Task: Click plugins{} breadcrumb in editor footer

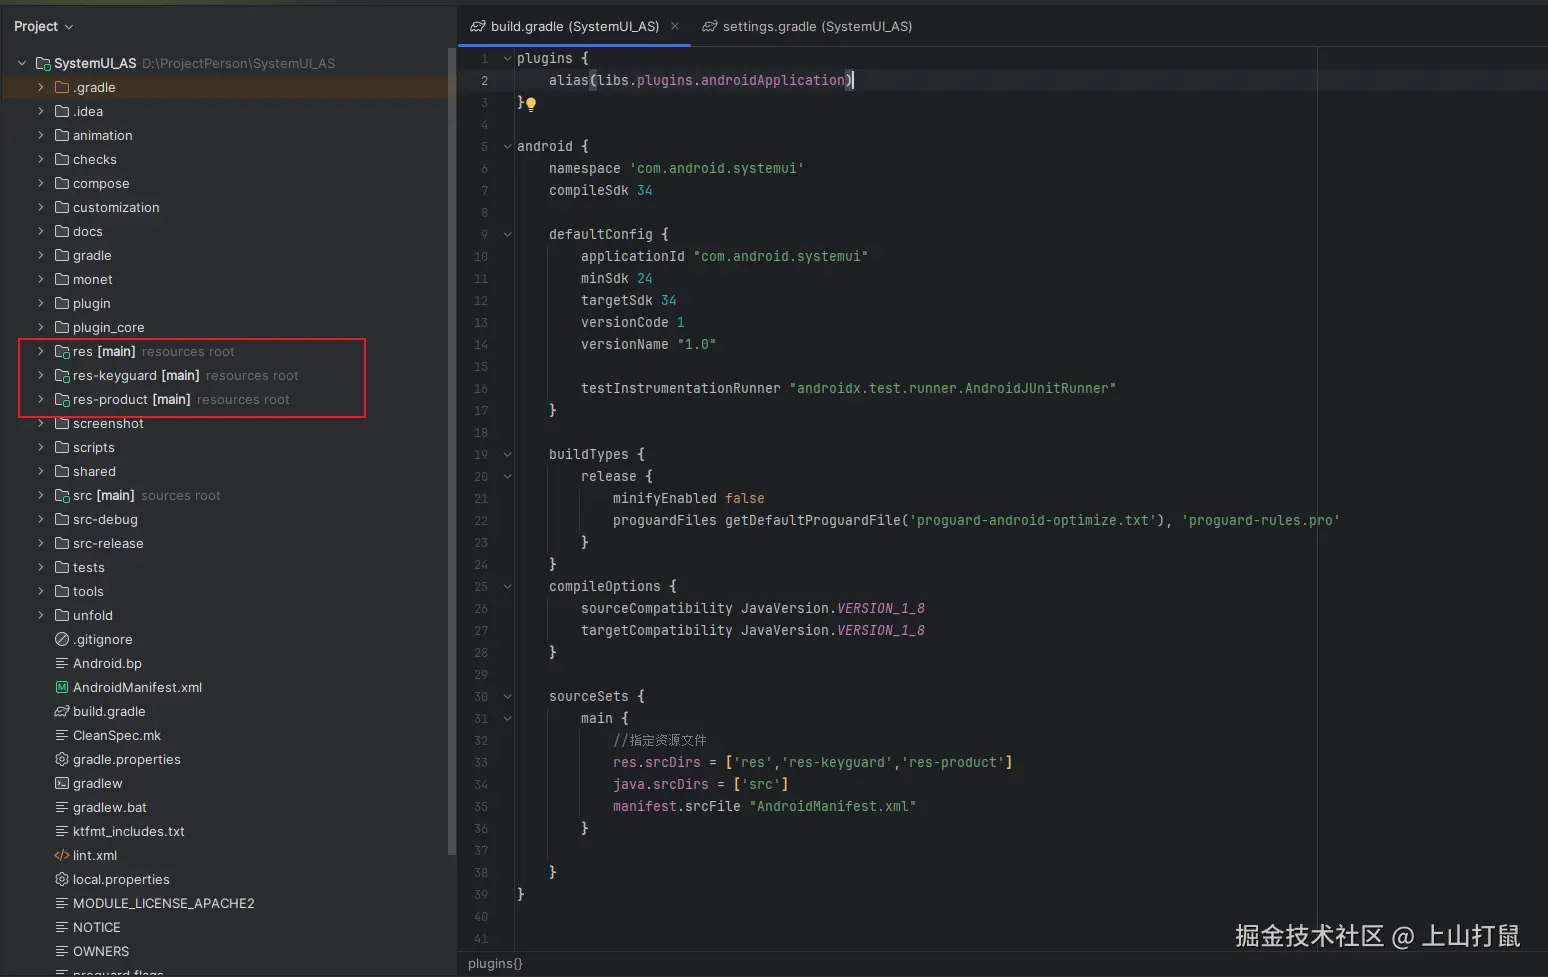Action: 495,963
